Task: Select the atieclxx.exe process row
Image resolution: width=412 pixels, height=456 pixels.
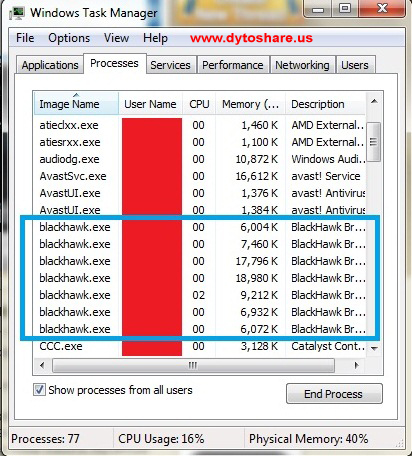Action: (200, 125)
